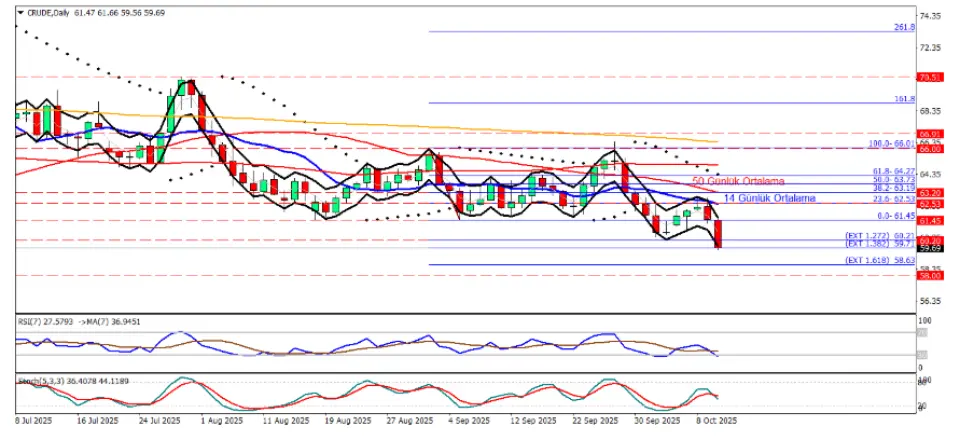Click the red 58.00 price level tag

click(x=931, y=276)
